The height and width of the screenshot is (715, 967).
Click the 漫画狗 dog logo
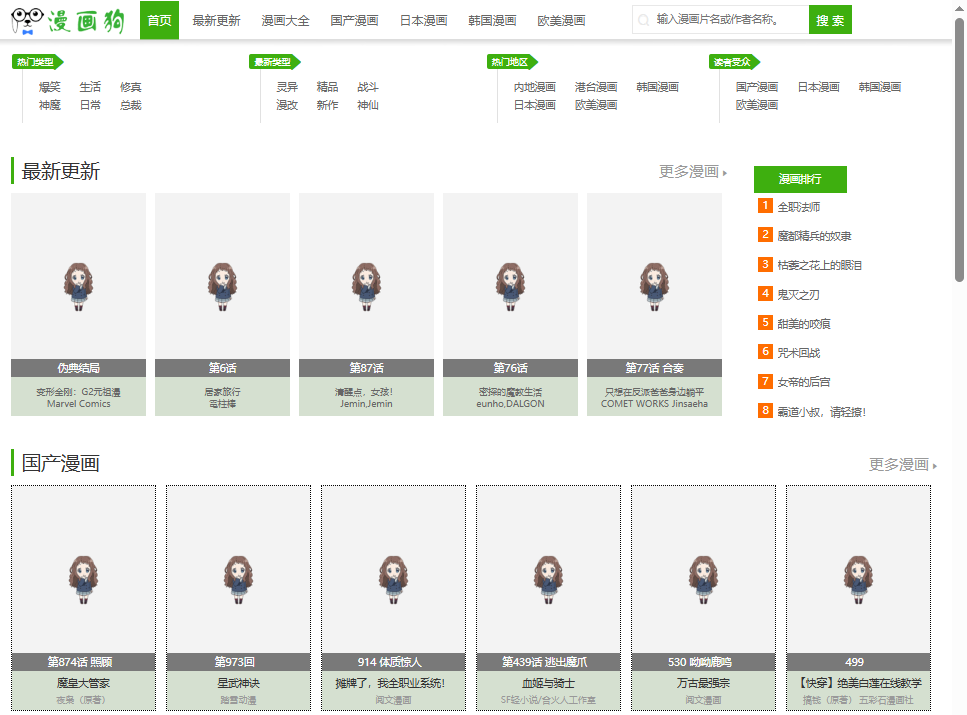pyautogui.click(x=68, y=20)
